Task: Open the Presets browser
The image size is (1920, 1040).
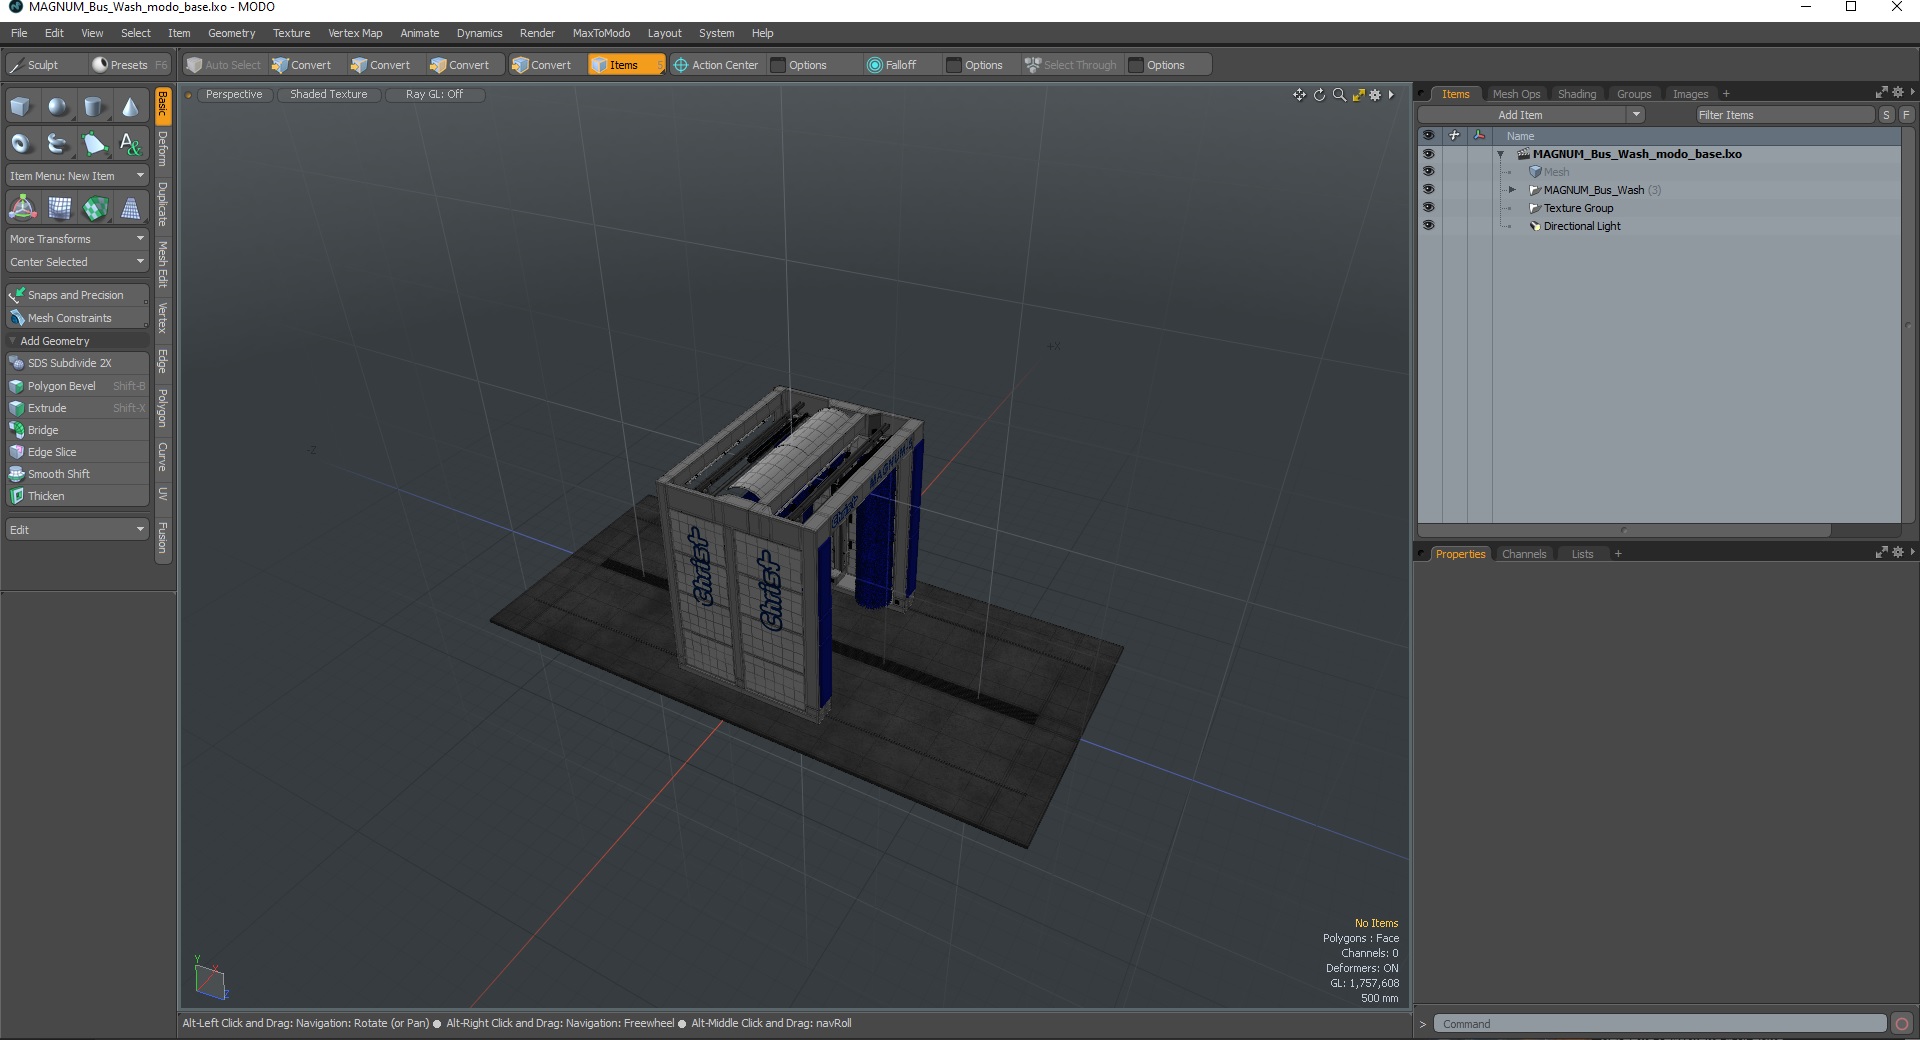Action: pos(130,65)
